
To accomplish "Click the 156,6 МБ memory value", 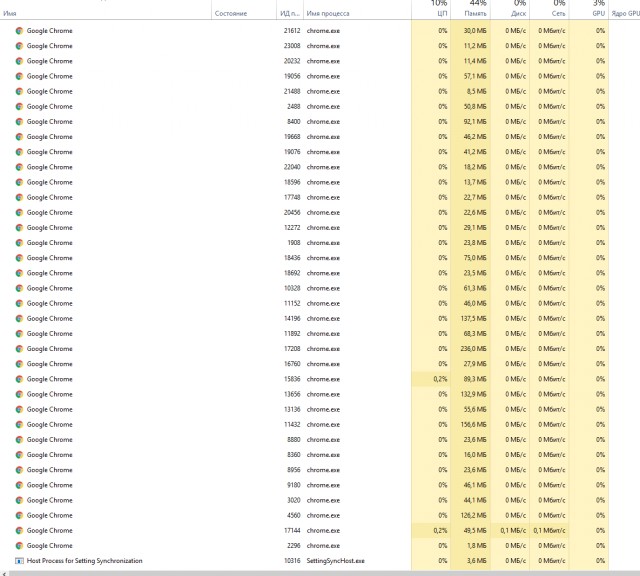I will pos(473,425).
